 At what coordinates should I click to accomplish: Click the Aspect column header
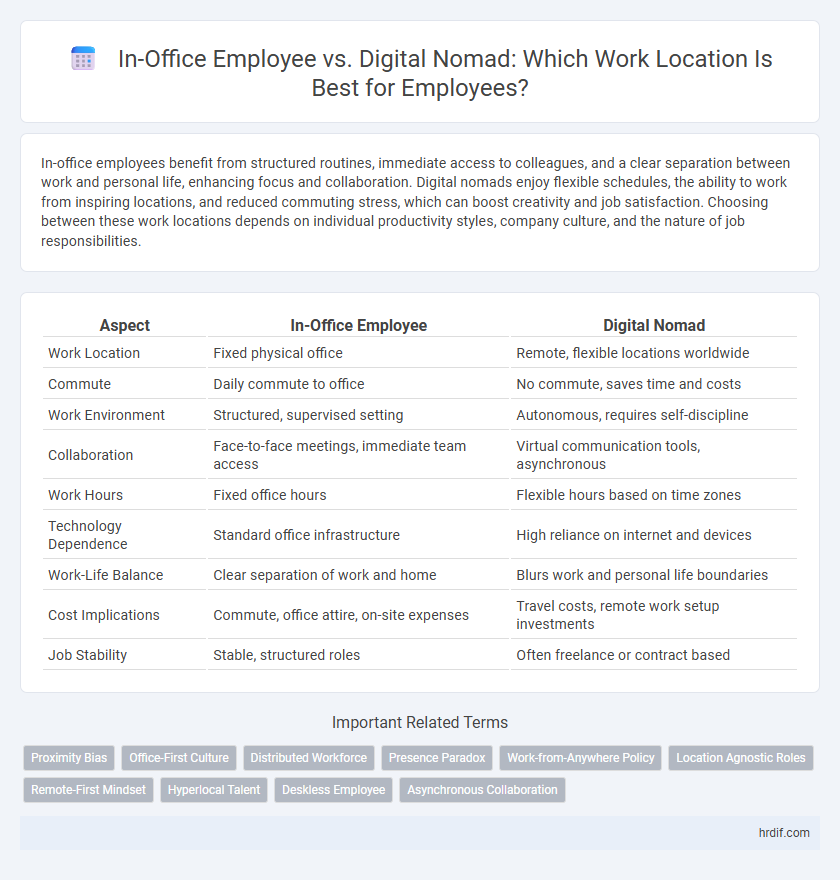[x=125, y=326]
